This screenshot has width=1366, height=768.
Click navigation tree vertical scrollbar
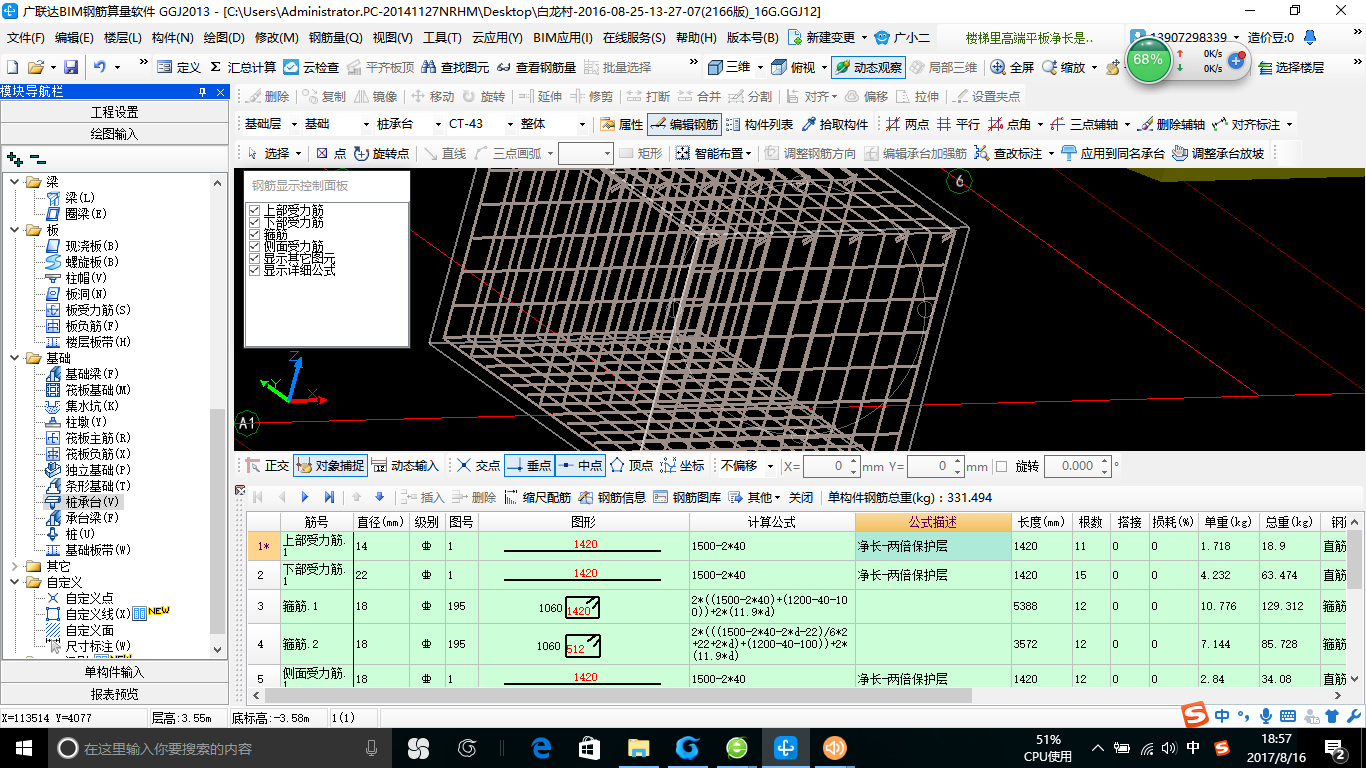tap(218, 520)
